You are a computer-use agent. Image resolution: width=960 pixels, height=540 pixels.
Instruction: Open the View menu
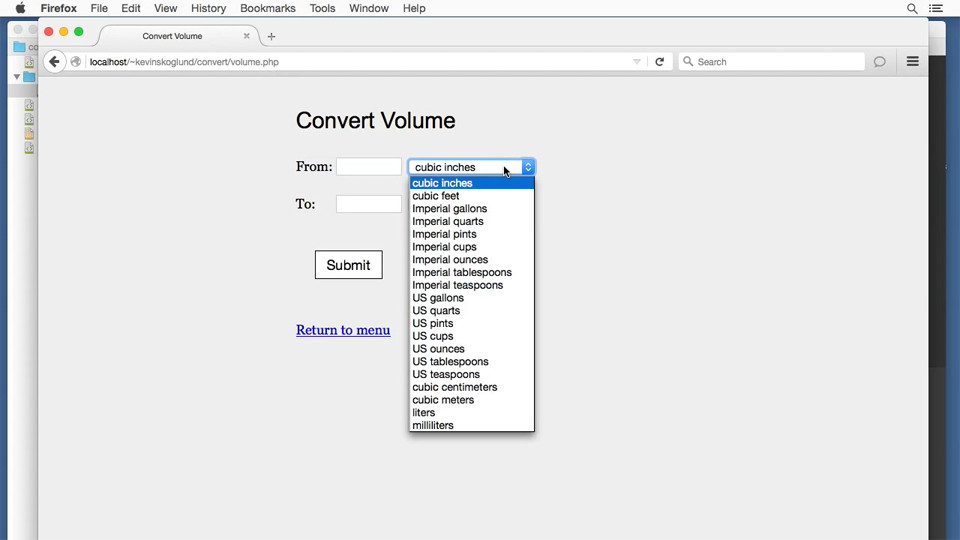(165, 9)
